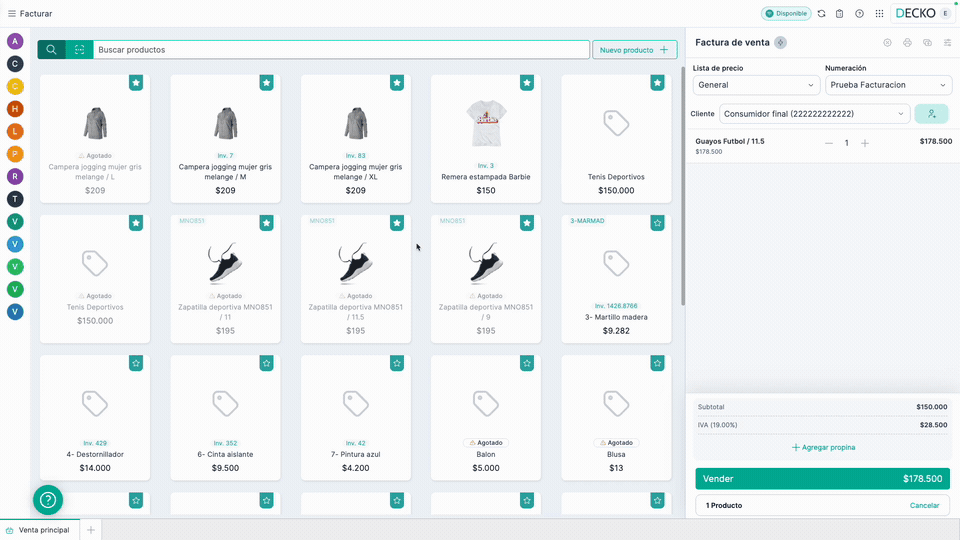Select the dark C category in sidebar
Image resolution: width=960 pixels, height=540 pixels.
click(x=15, y=64)
